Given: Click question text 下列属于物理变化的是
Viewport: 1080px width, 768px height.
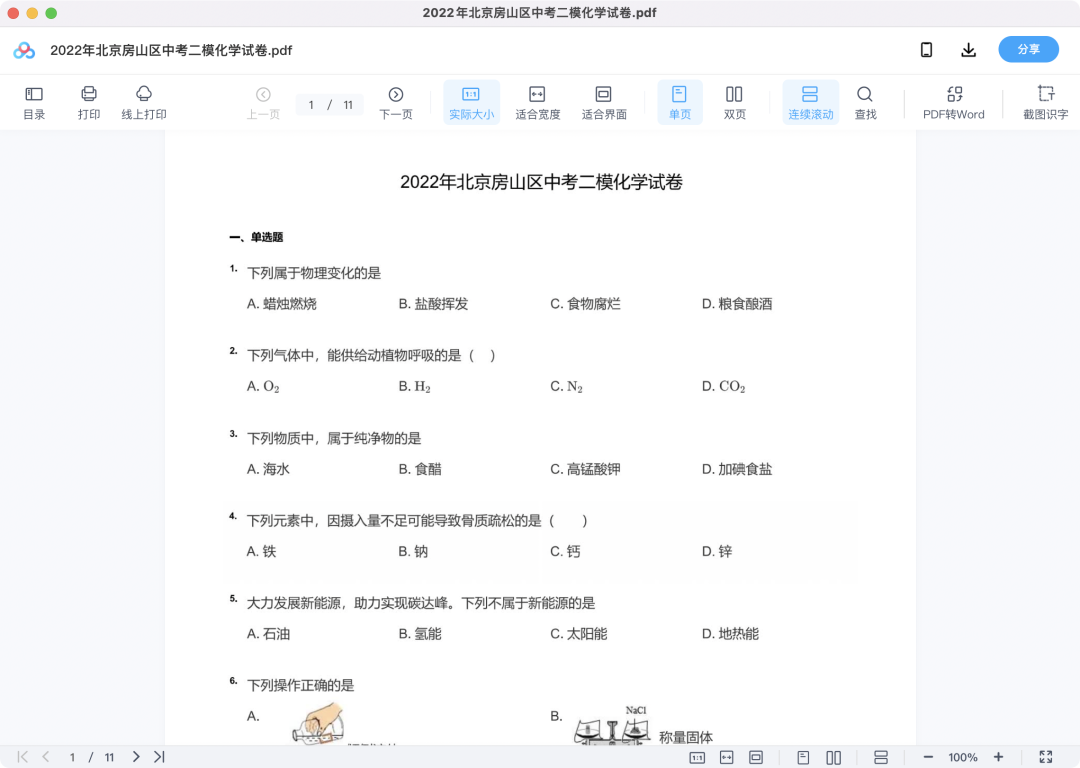Looking at the screenshot, I should pos(314,273).
